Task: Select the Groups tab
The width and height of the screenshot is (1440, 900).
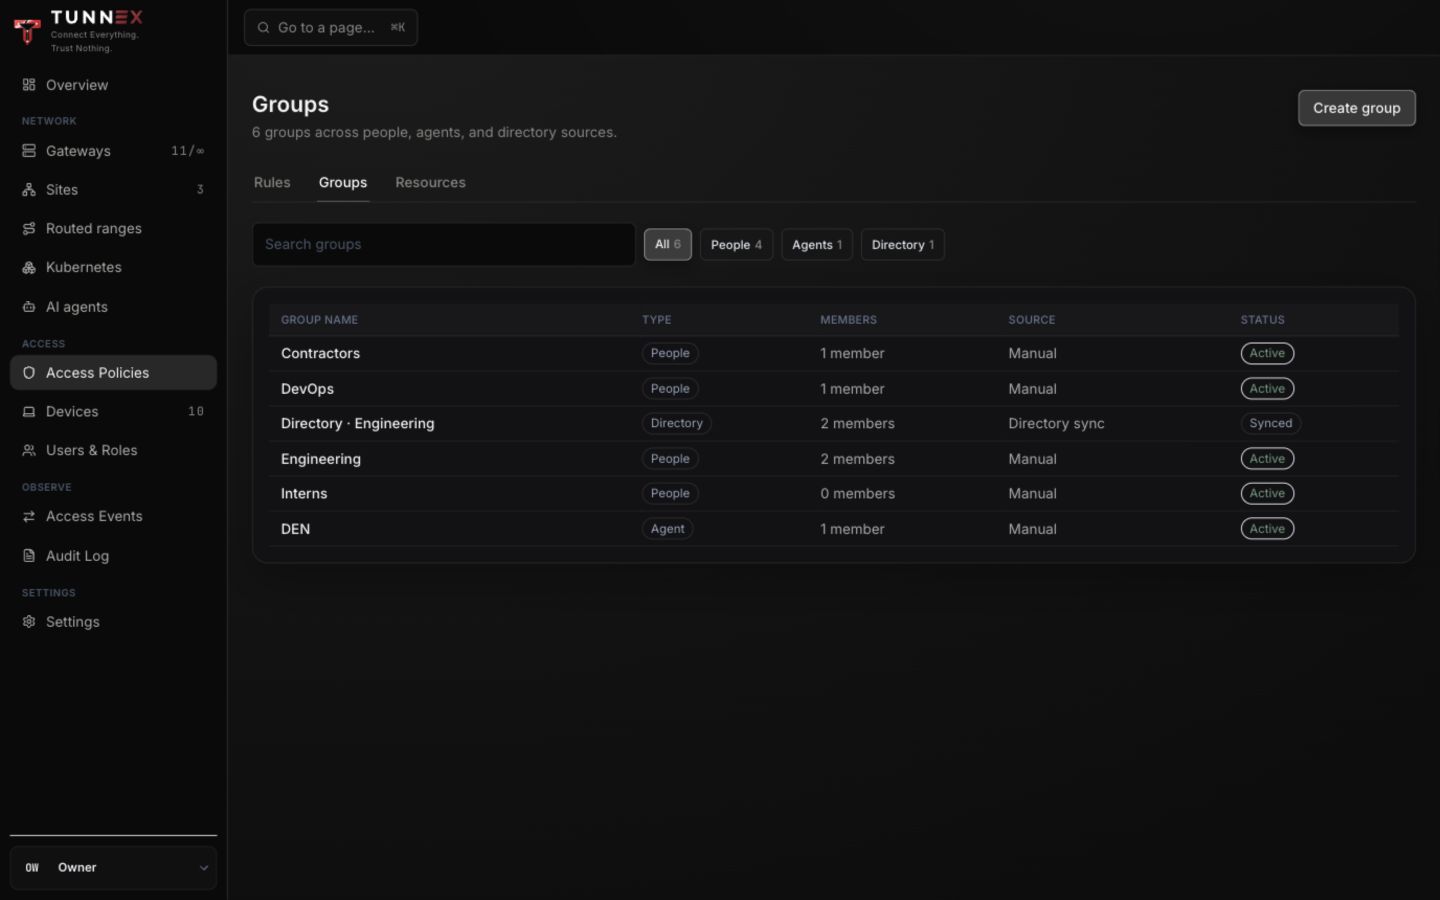Action: tap(343, 183)
